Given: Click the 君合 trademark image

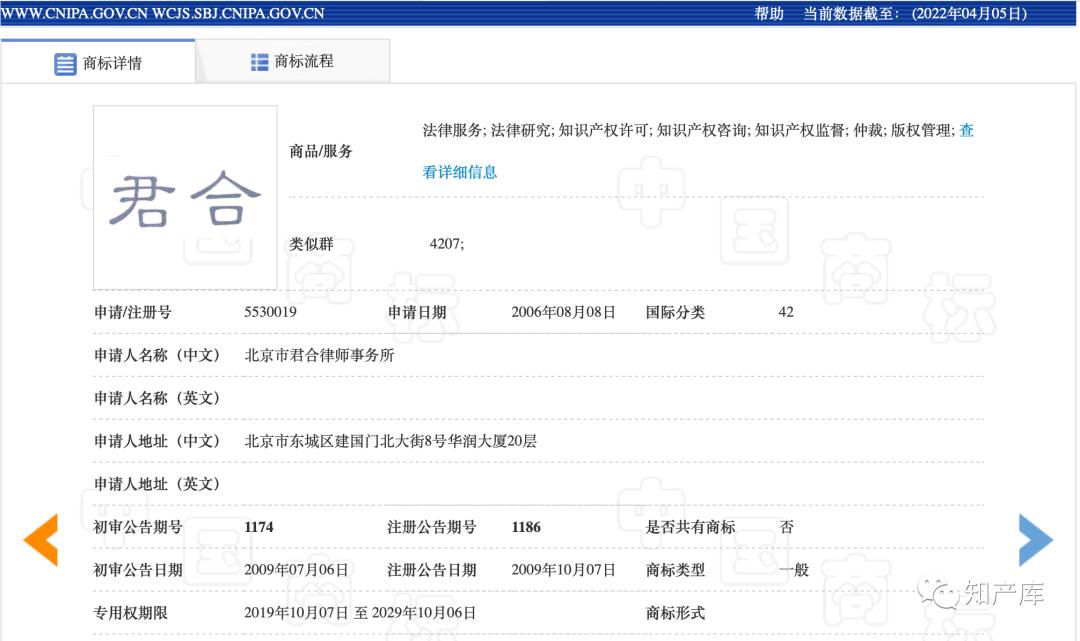Looking at the screenshot, I should pyautogui.click(x=184, y=197).
